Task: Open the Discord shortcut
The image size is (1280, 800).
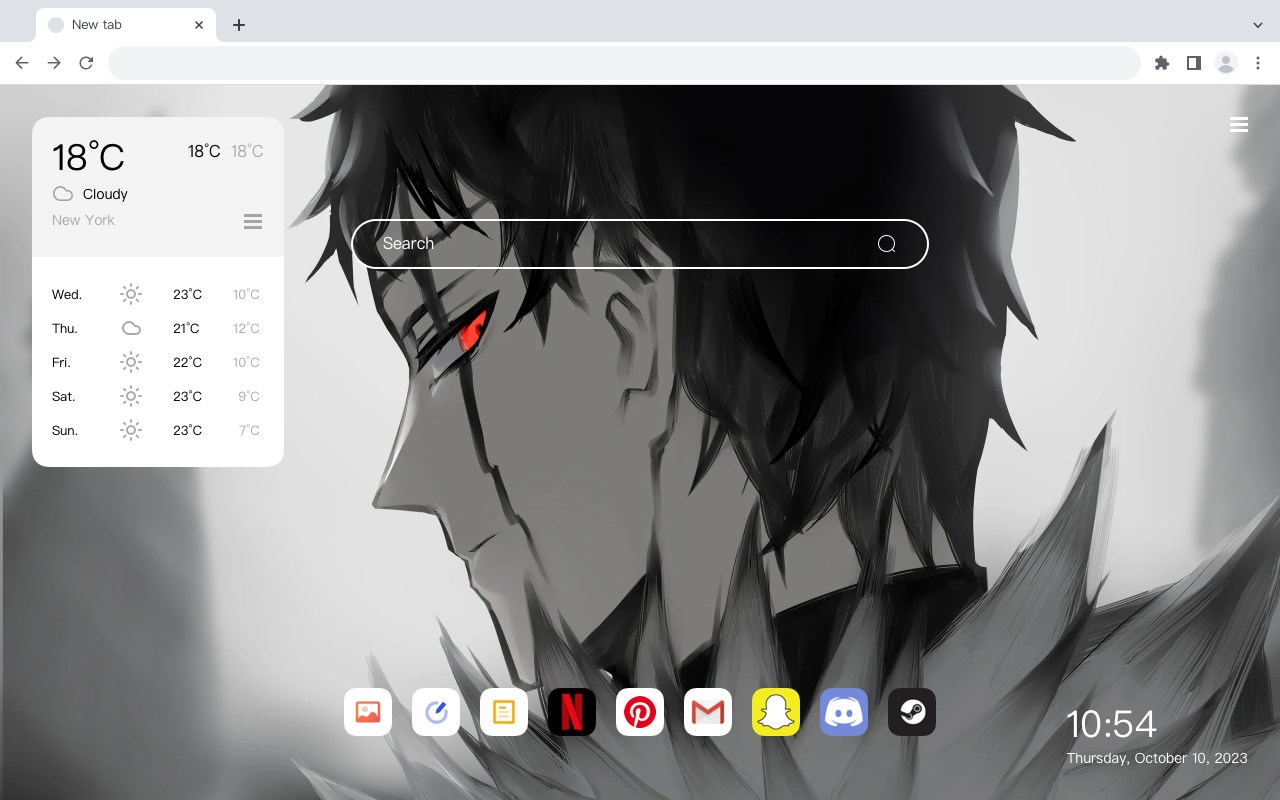Action: pyautogui.click(x=844, y=712)
